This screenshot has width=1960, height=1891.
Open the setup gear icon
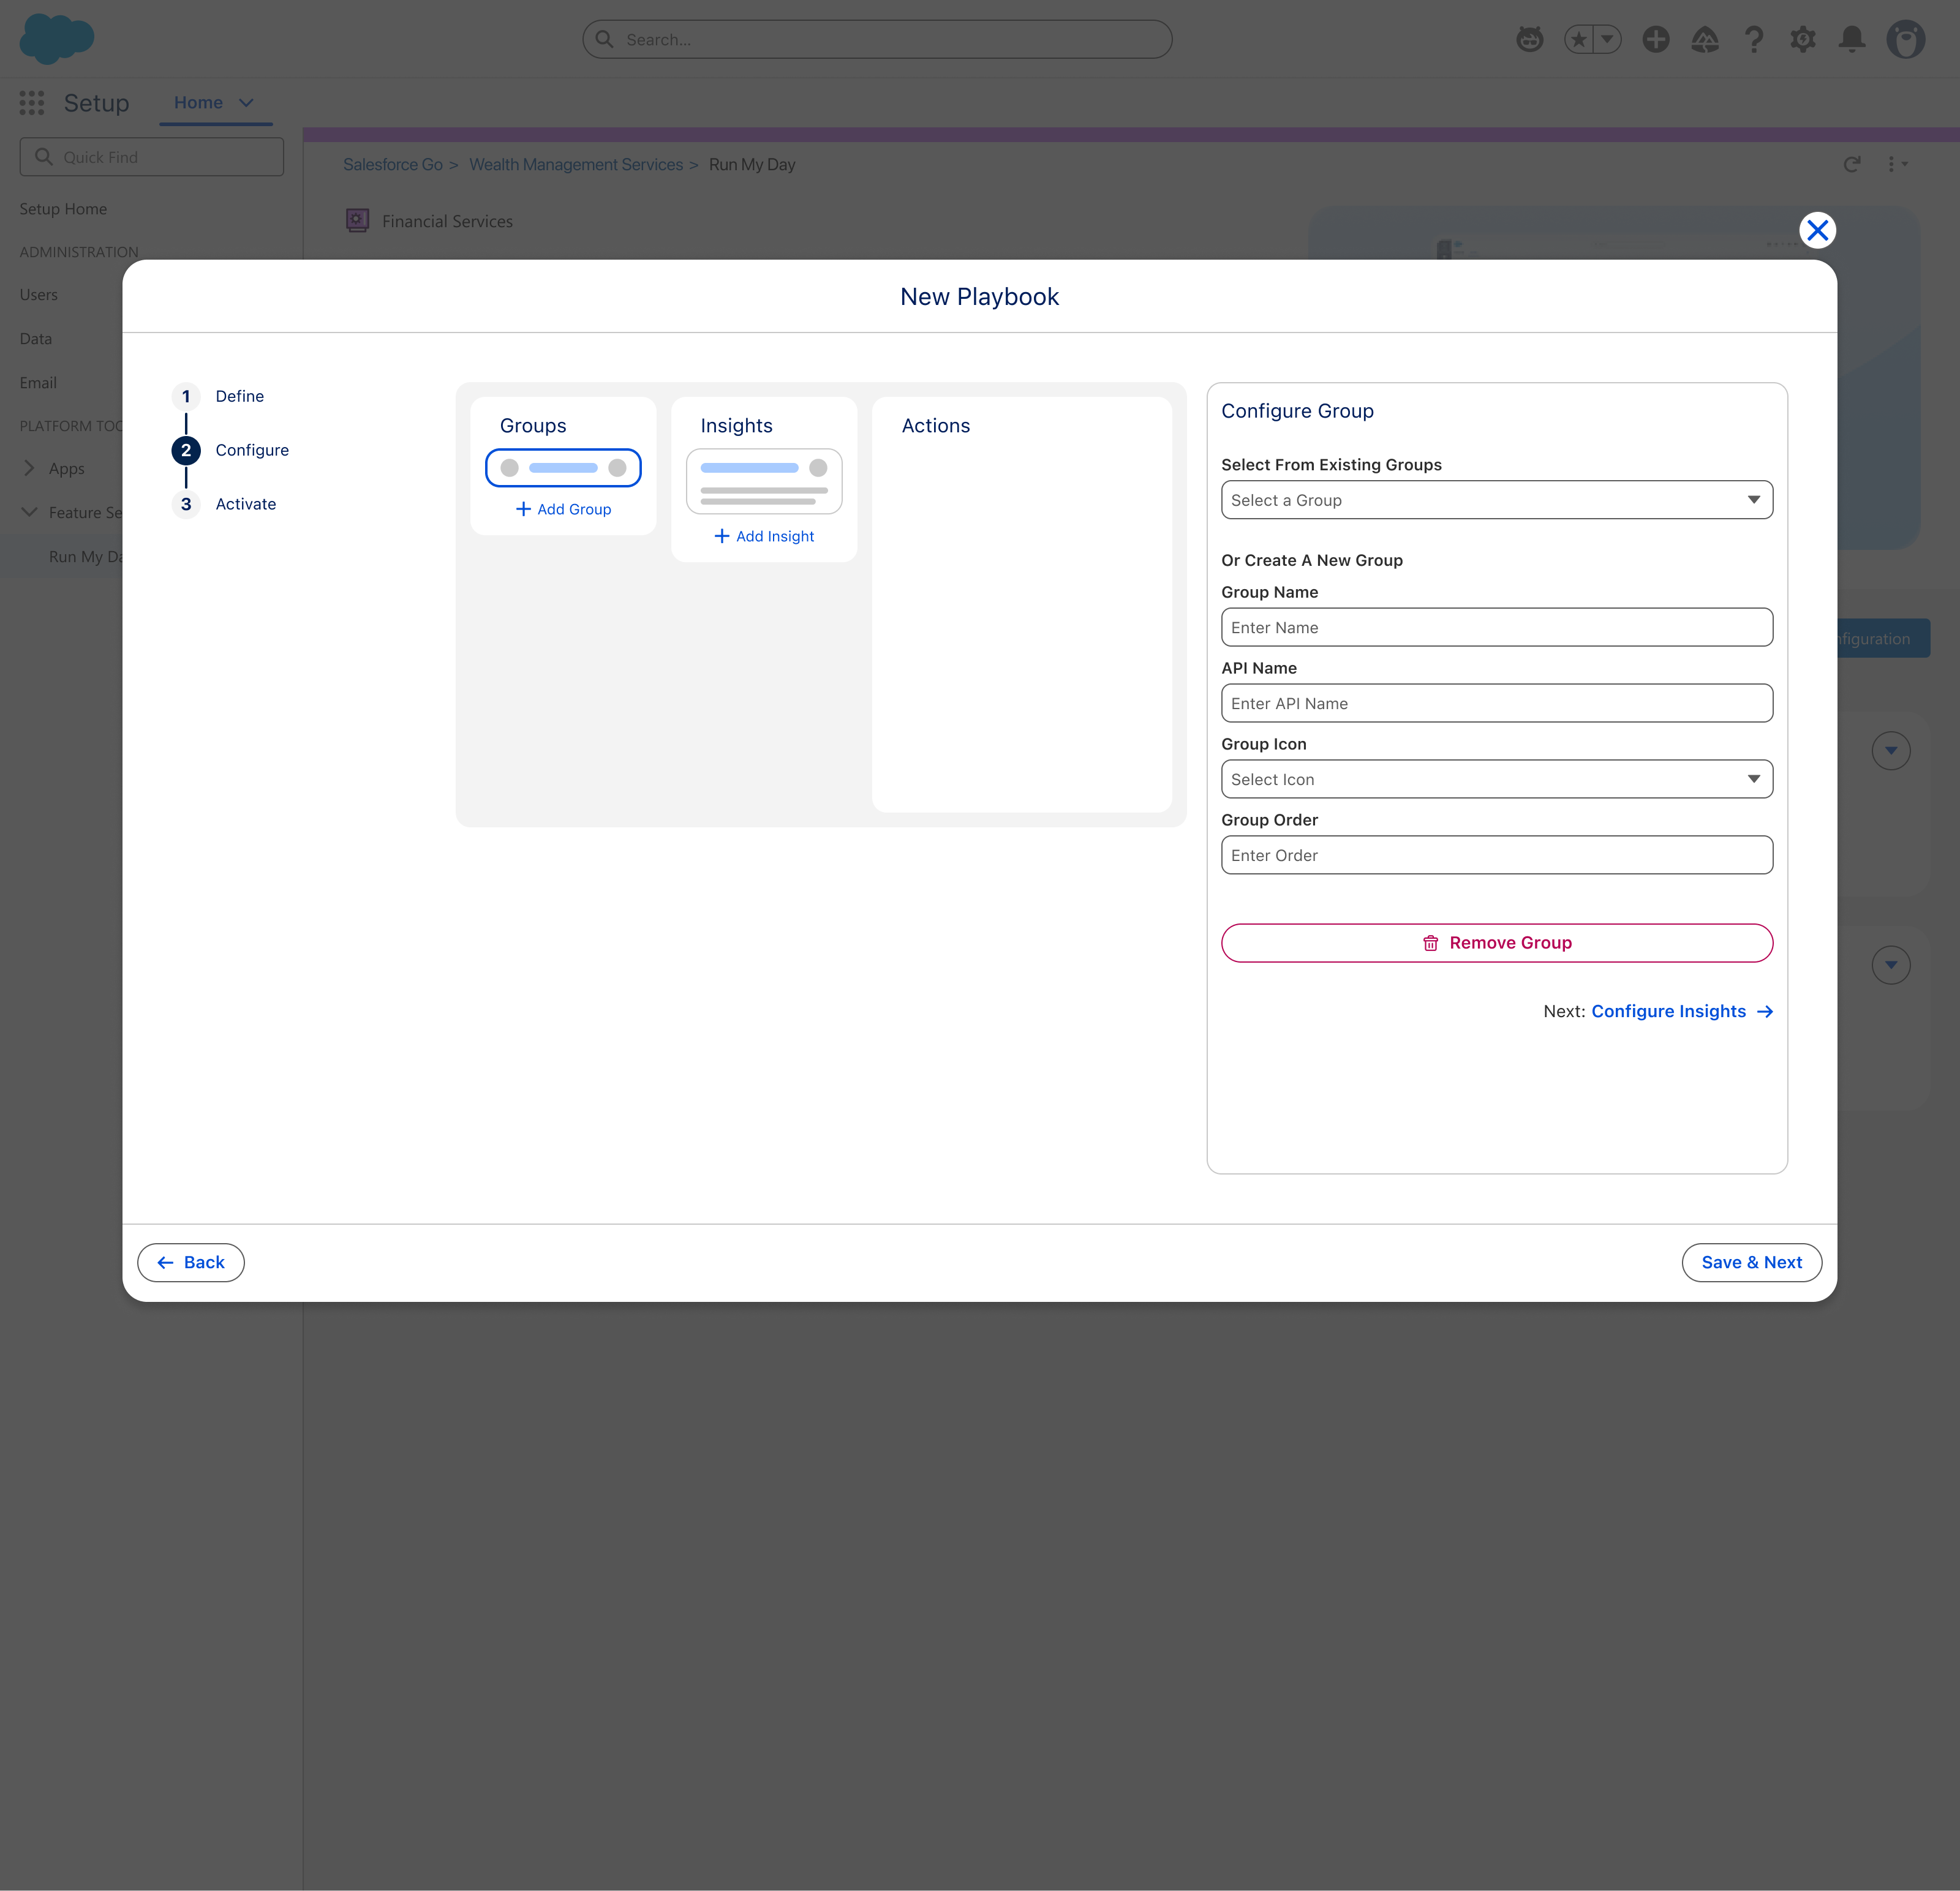coord(1803,40)
